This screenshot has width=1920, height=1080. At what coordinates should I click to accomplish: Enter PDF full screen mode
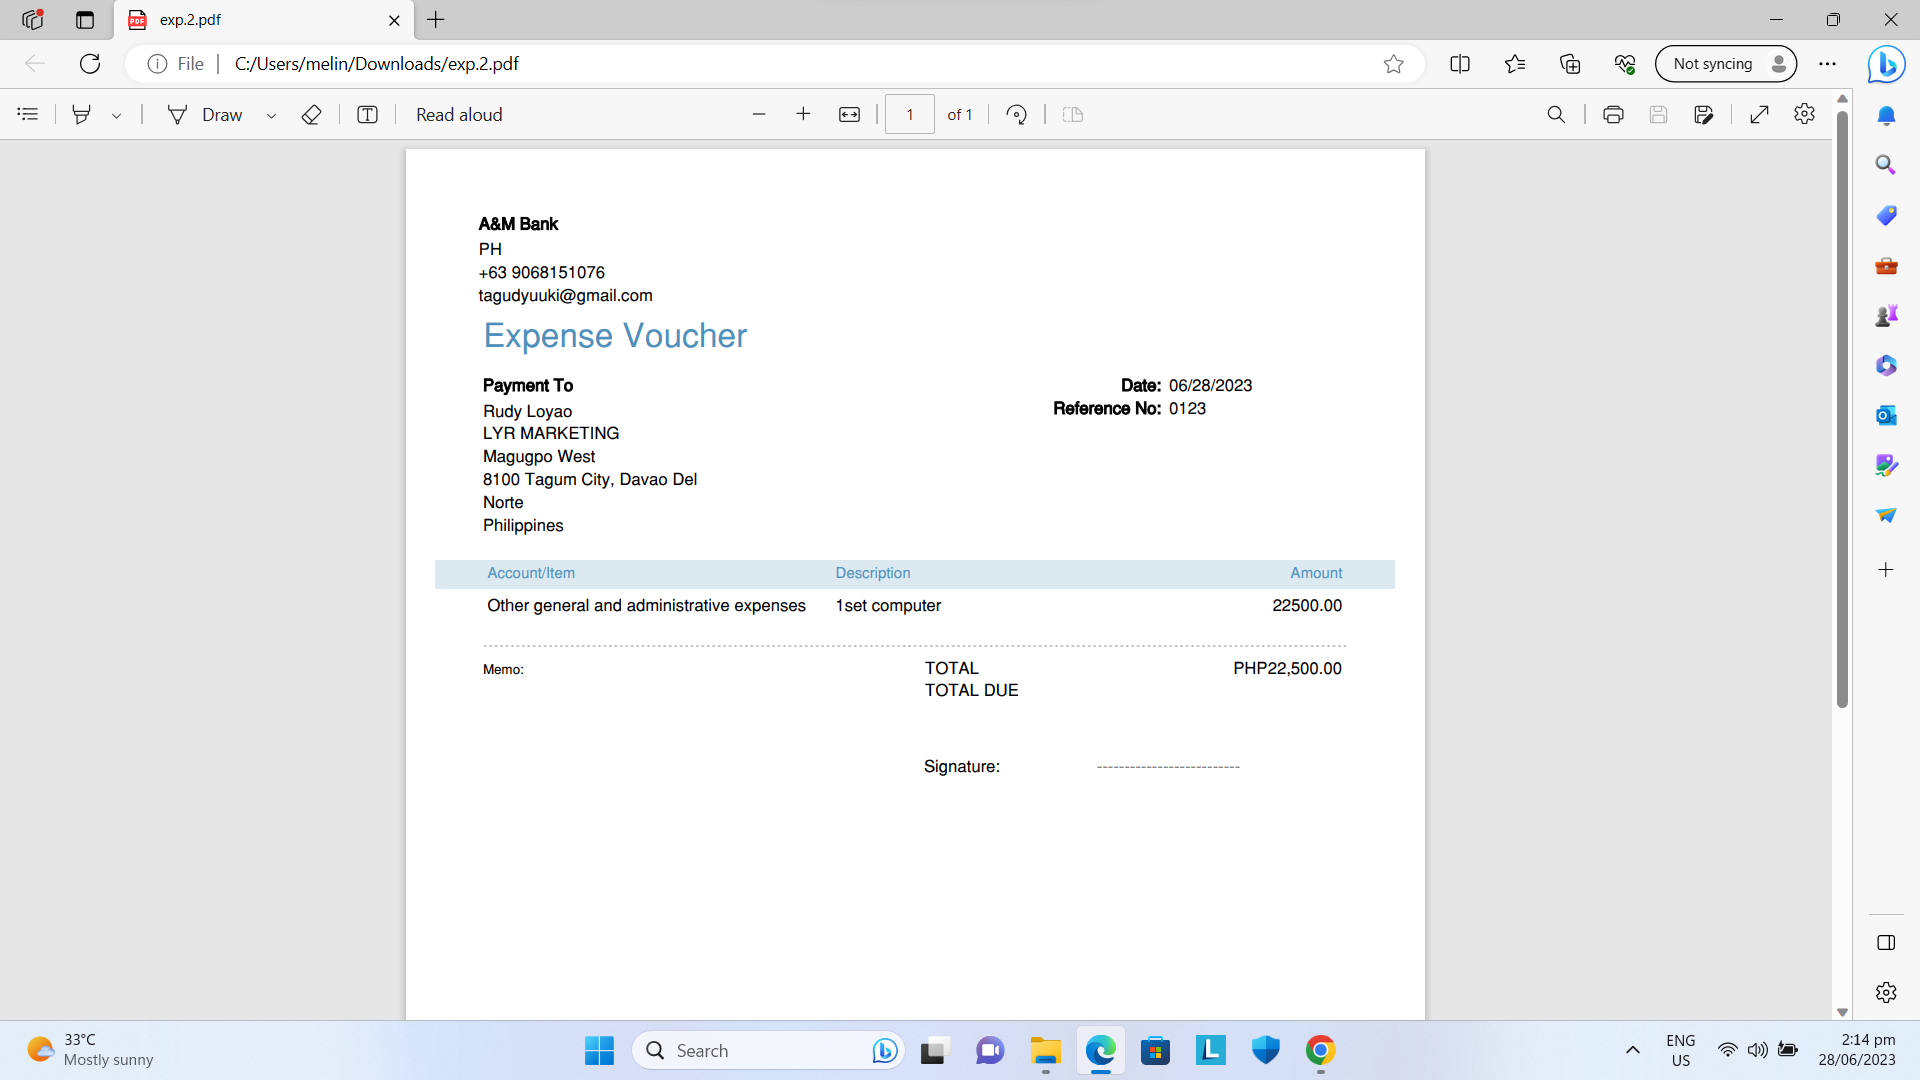coord(1759,114)
